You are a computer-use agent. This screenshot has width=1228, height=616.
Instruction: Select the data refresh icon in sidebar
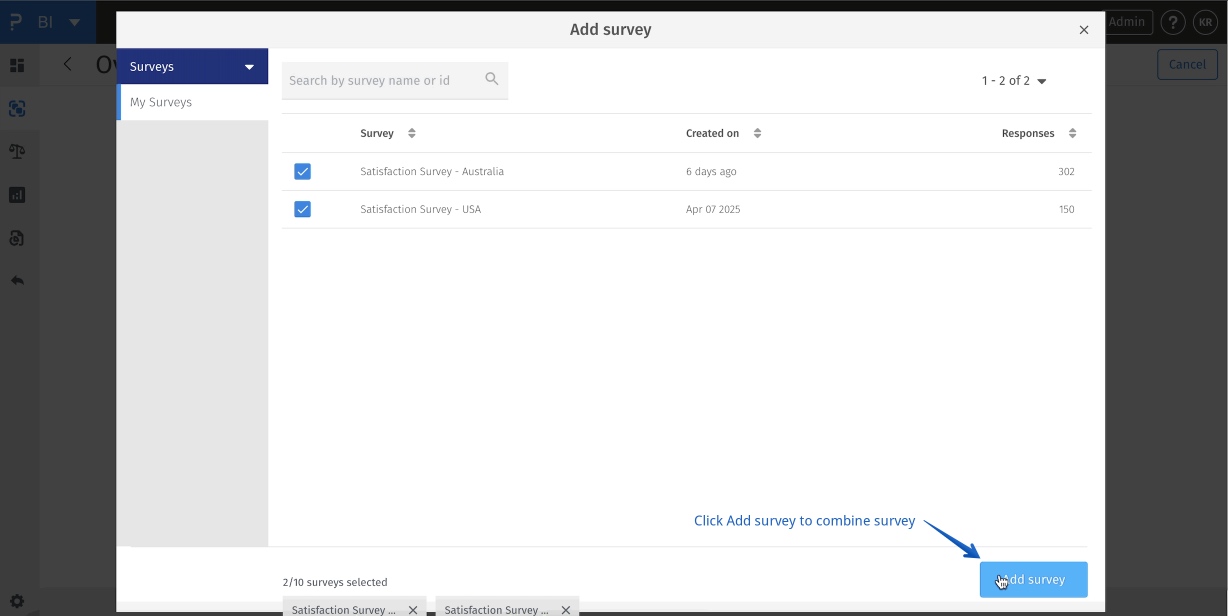point(17,238)
